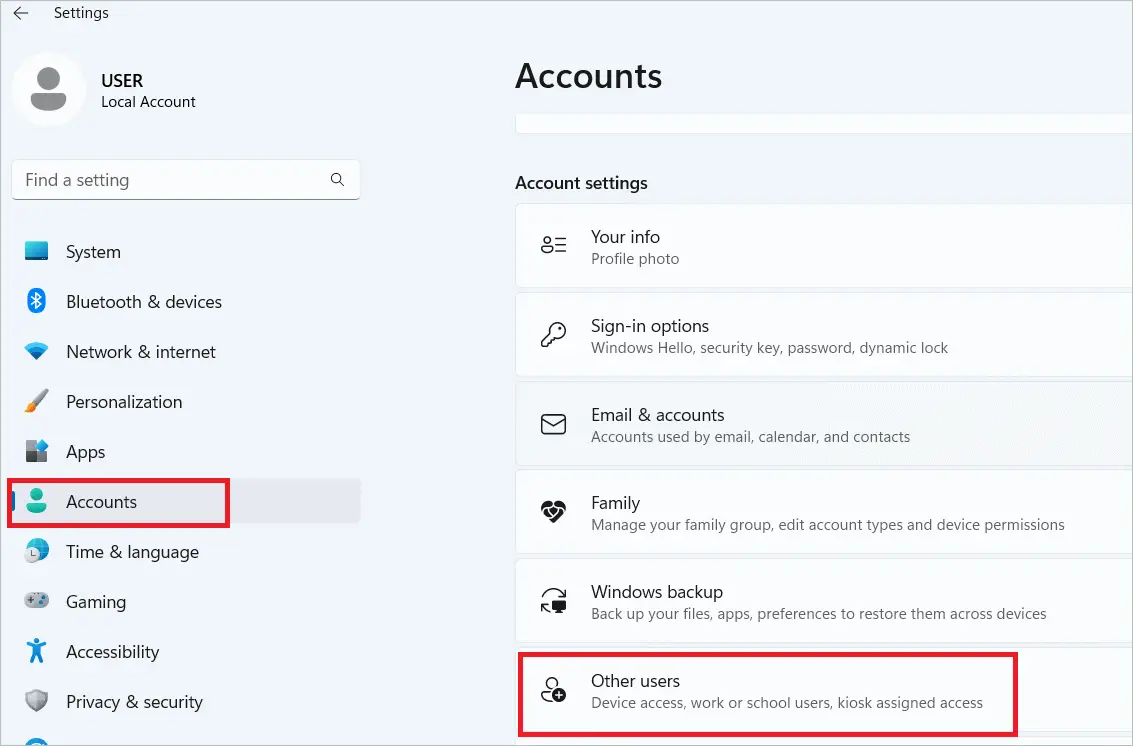
Task: Click the USER profile avatar picture
Action: (48, 89)
